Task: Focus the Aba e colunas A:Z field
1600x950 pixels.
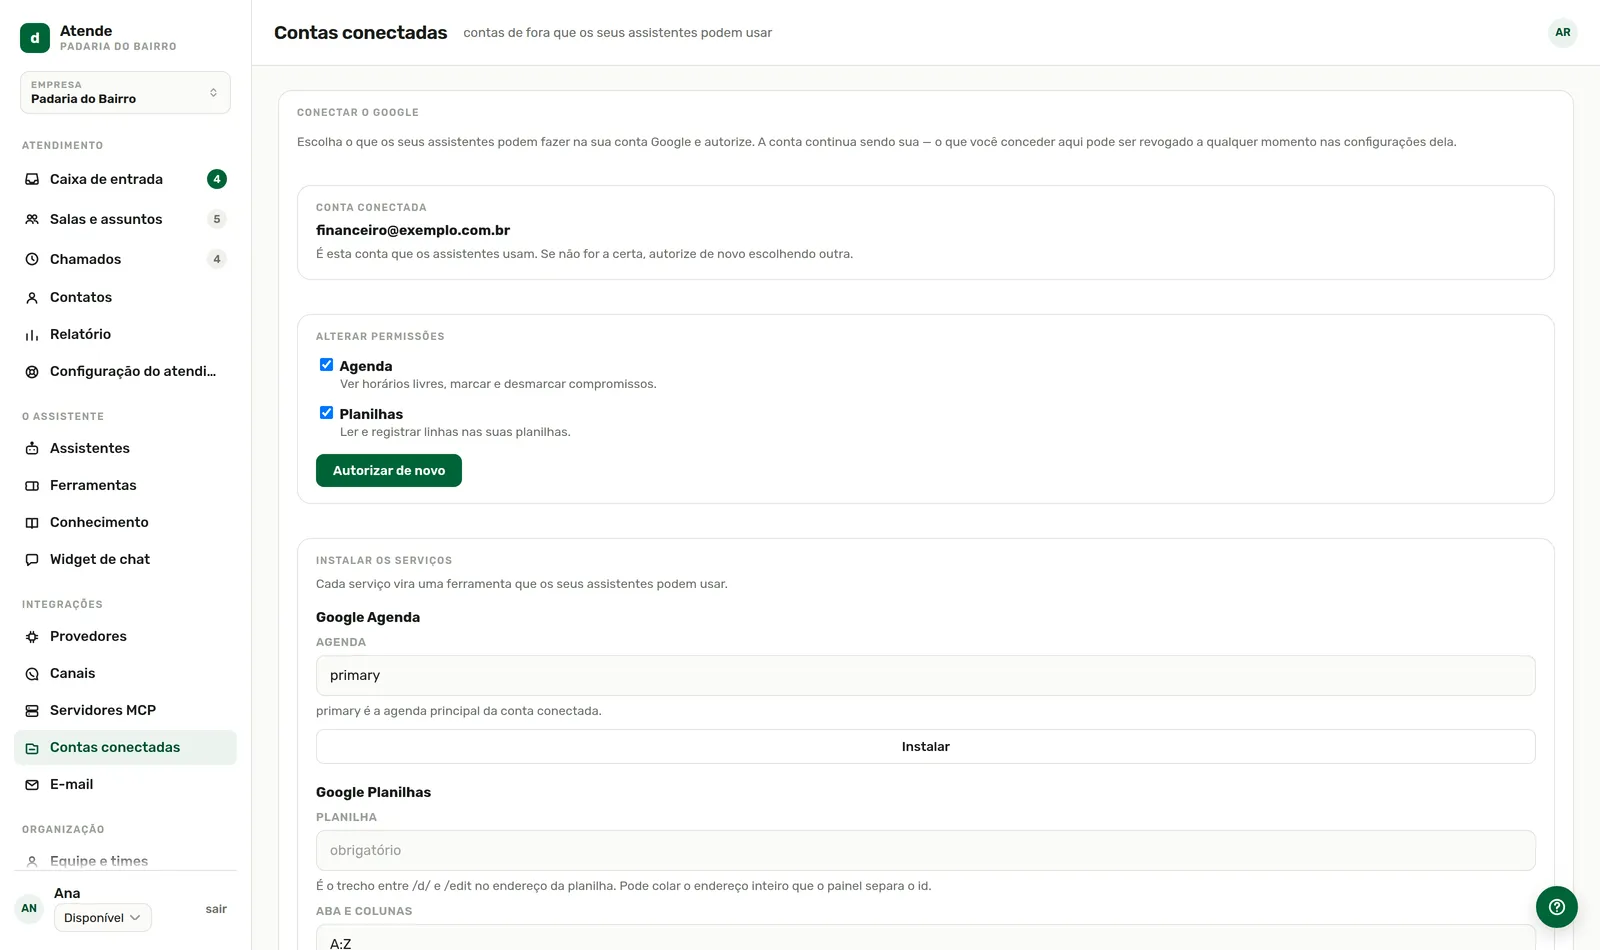Action: point(925,938)
